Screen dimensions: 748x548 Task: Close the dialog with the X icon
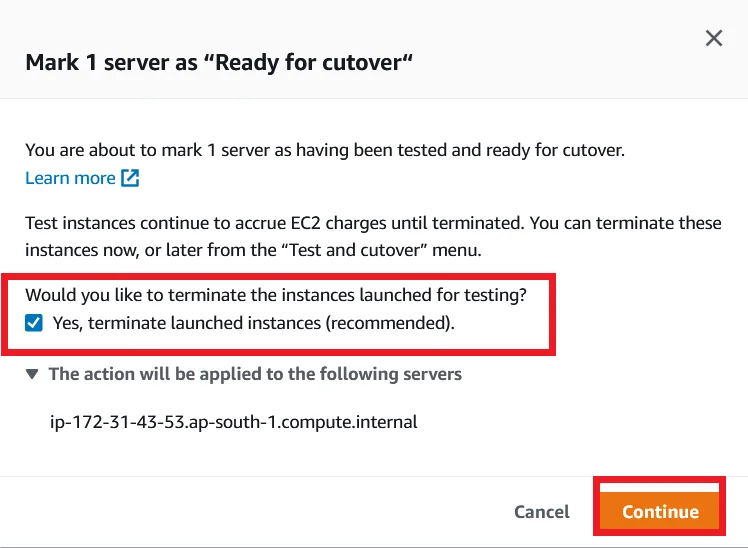(714, 38)
